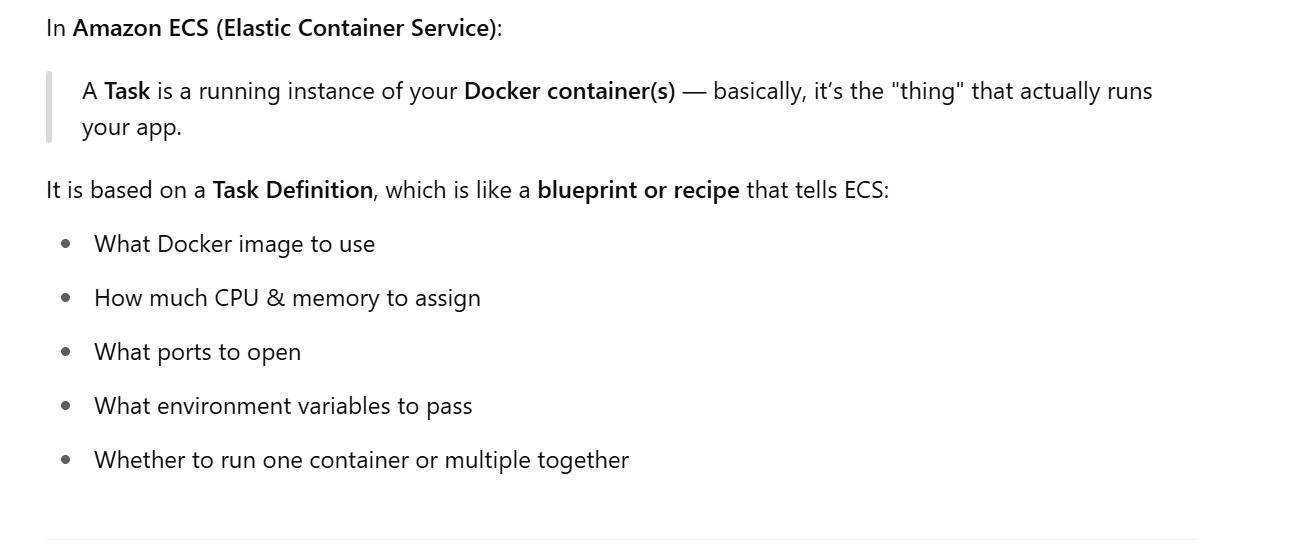Viewport: 1302px width, 555px height.
Task: Click 'It is based on a' text
Action: click(126, 190)
